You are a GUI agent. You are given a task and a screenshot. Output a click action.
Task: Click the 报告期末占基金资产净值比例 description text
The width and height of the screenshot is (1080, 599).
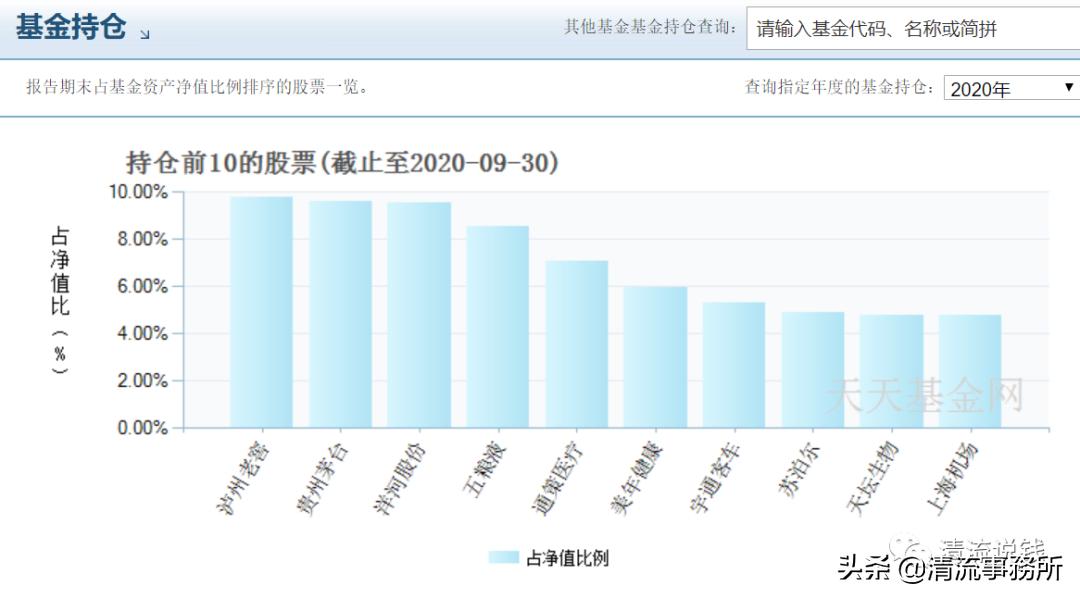(195, 87)
